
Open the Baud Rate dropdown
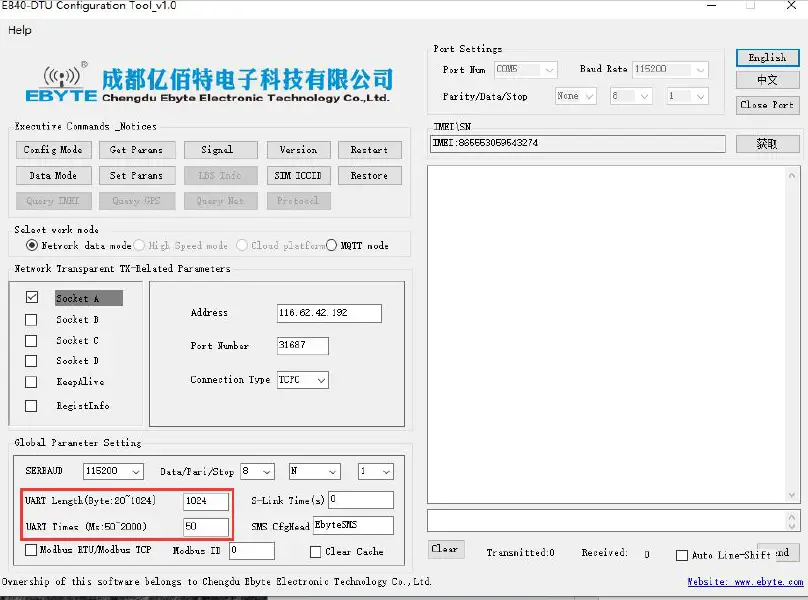tap(670, 69)
